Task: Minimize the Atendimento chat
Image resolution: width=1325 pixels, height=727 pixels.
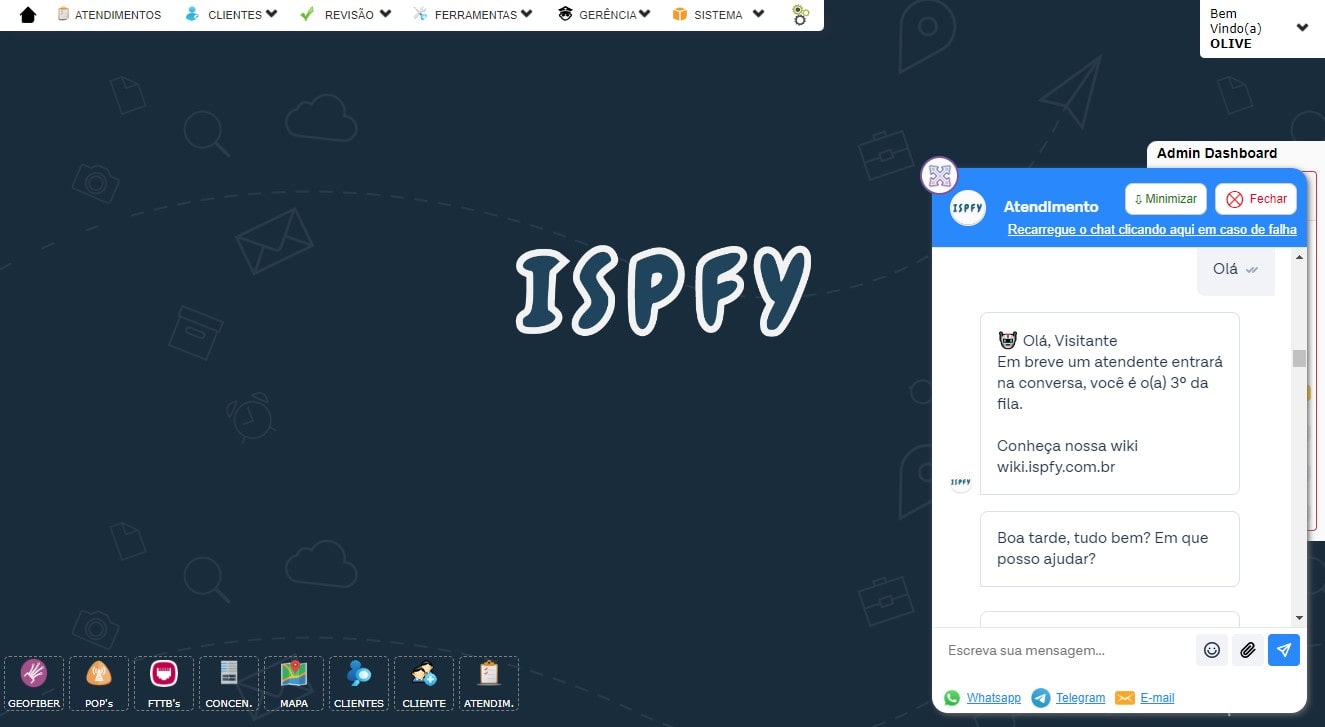Action: coord(1166,199)
